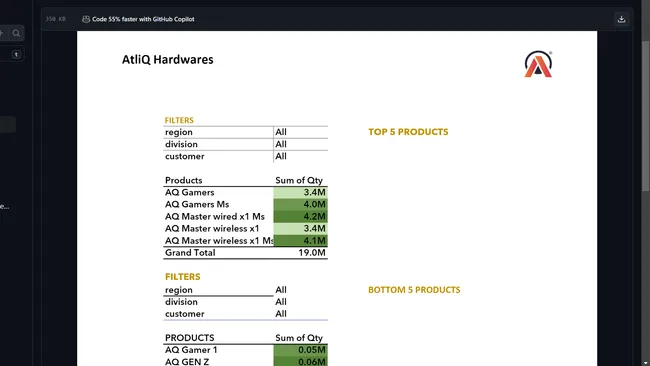Click the '4.1M' quantity value
Screen dimensions: 650x366
(x=314, y=241)
